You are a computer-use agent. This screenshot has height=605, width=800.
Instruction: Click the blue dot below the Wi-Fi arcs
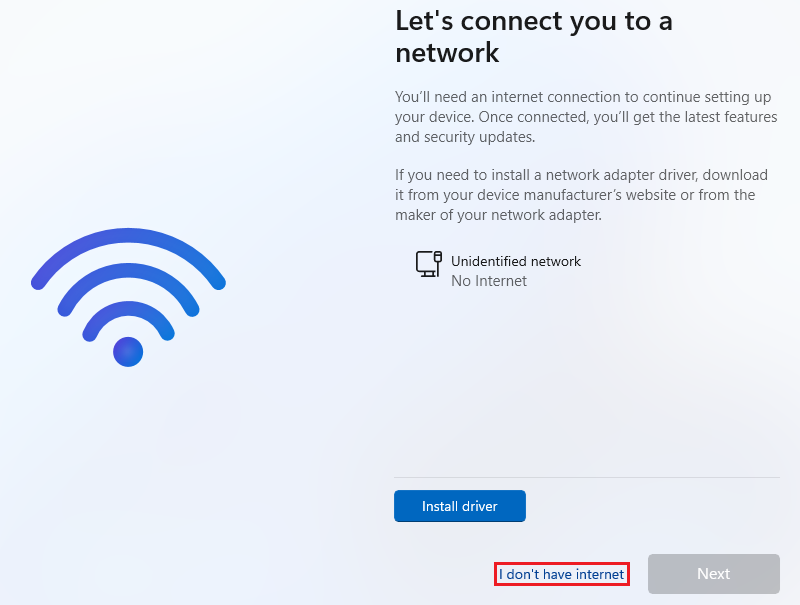(x=128, y=352)
